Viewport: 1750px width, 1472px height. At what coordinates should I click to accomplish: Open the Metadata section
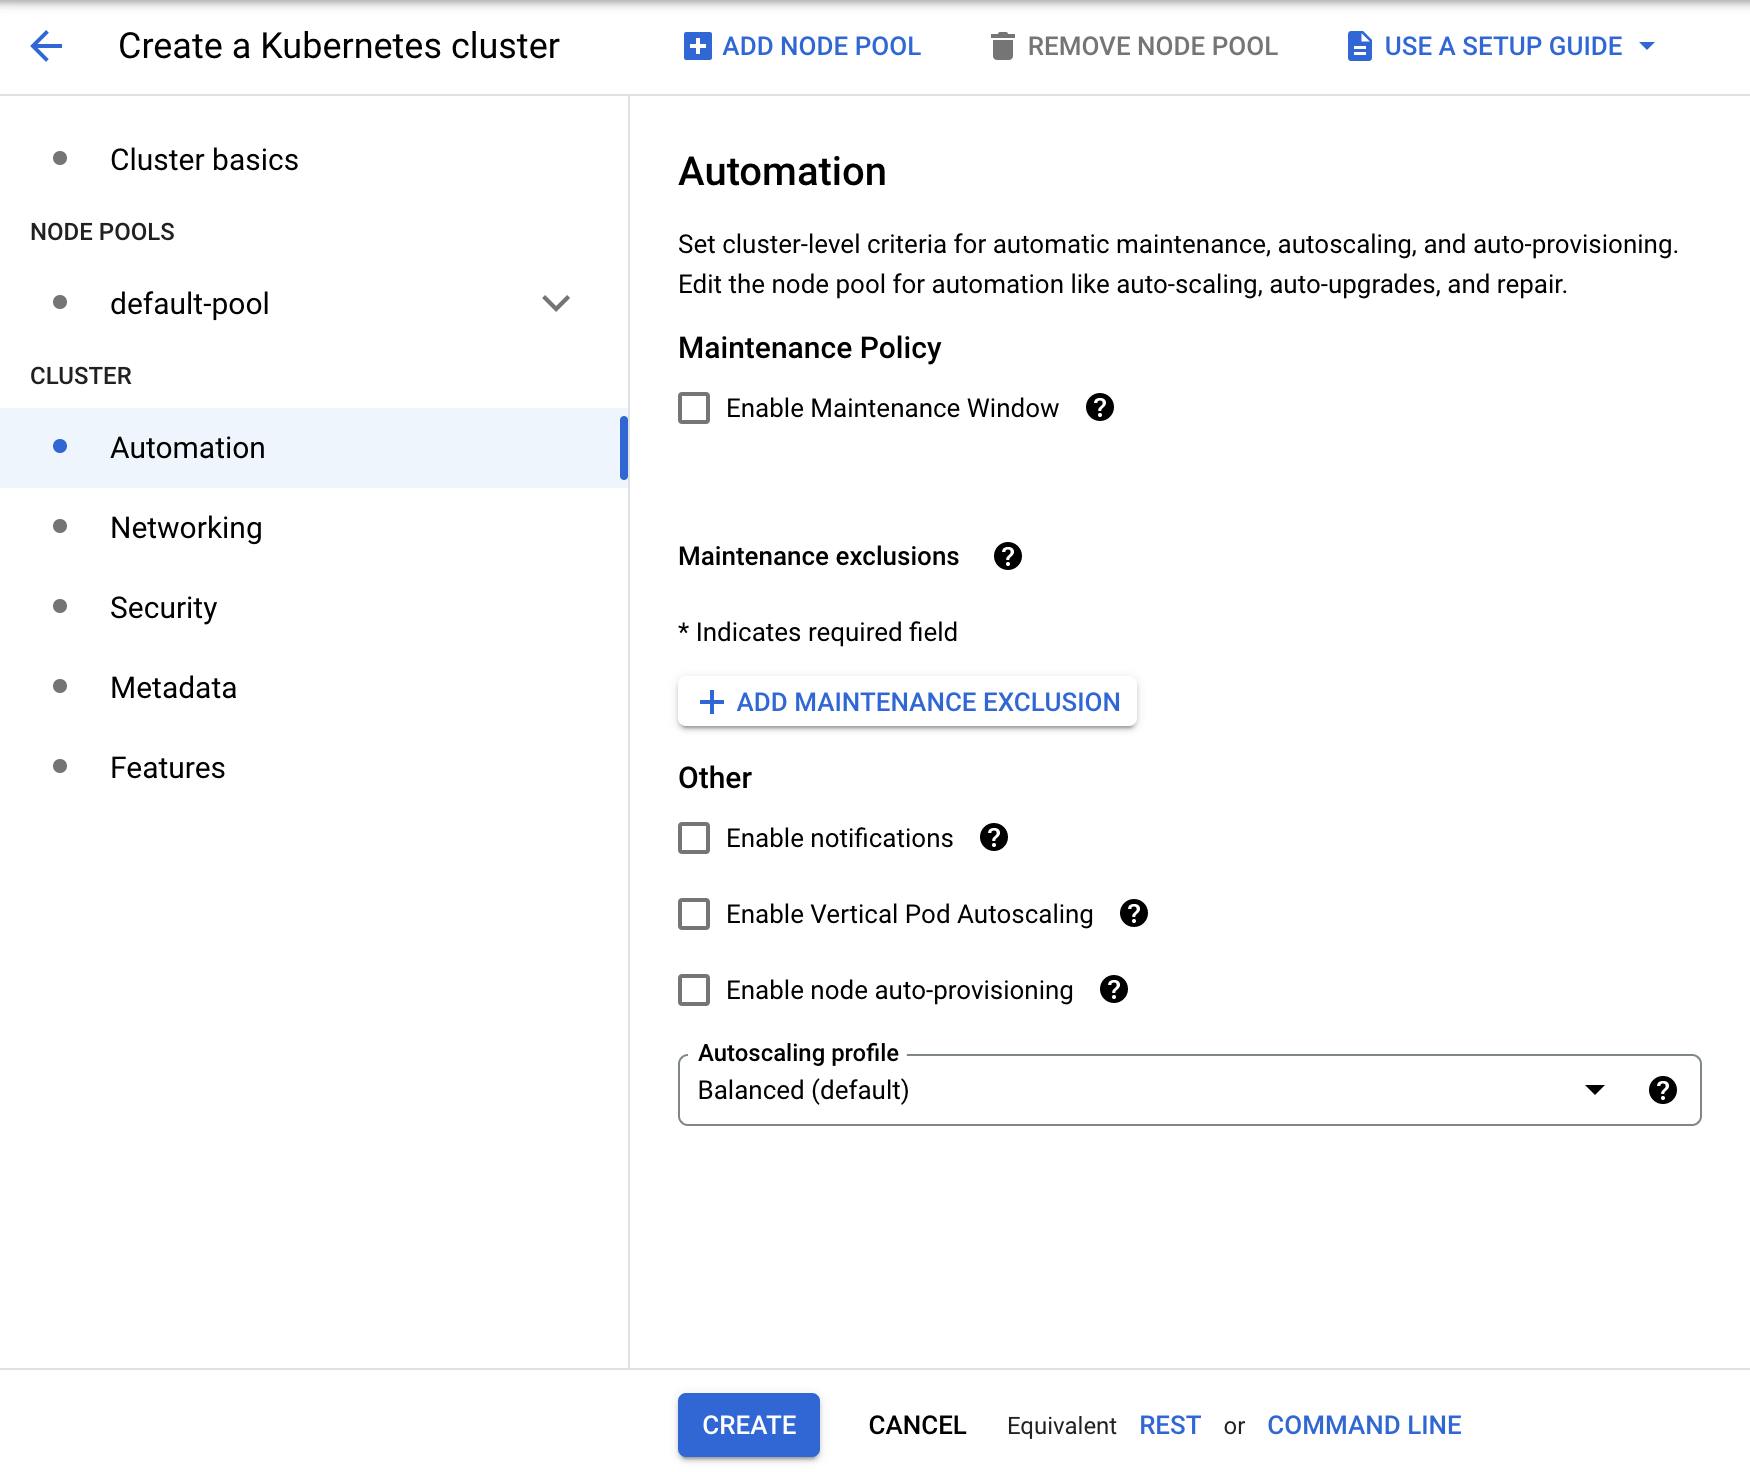pos(173,687)
